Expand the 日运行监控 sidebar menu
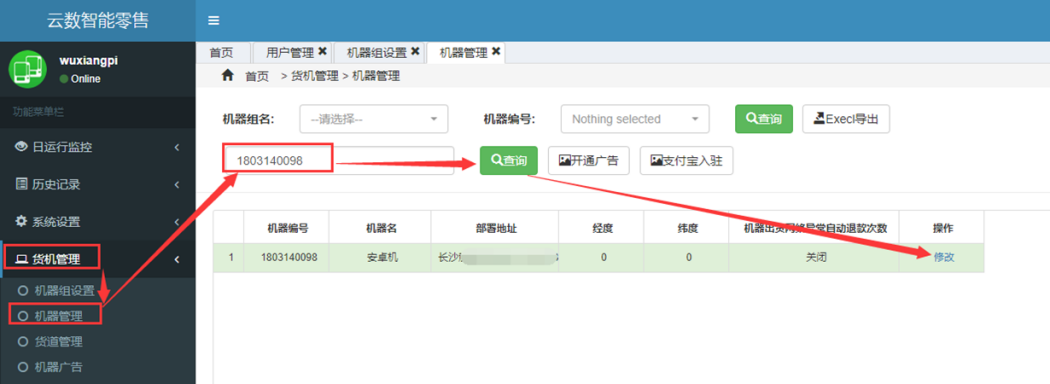Viewport: 1050px width, 384px height. click(x=98, y=147)
